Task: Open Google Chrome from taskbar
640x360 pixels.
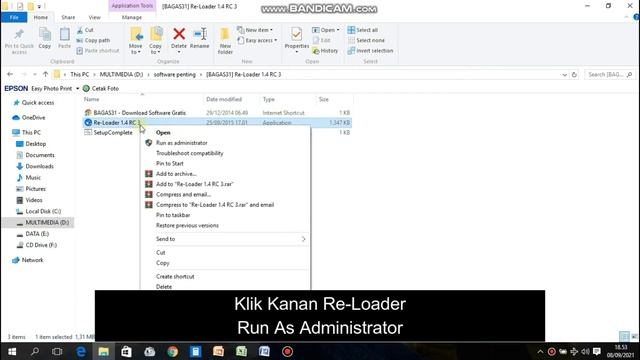Action: click(x=173, y=351)
